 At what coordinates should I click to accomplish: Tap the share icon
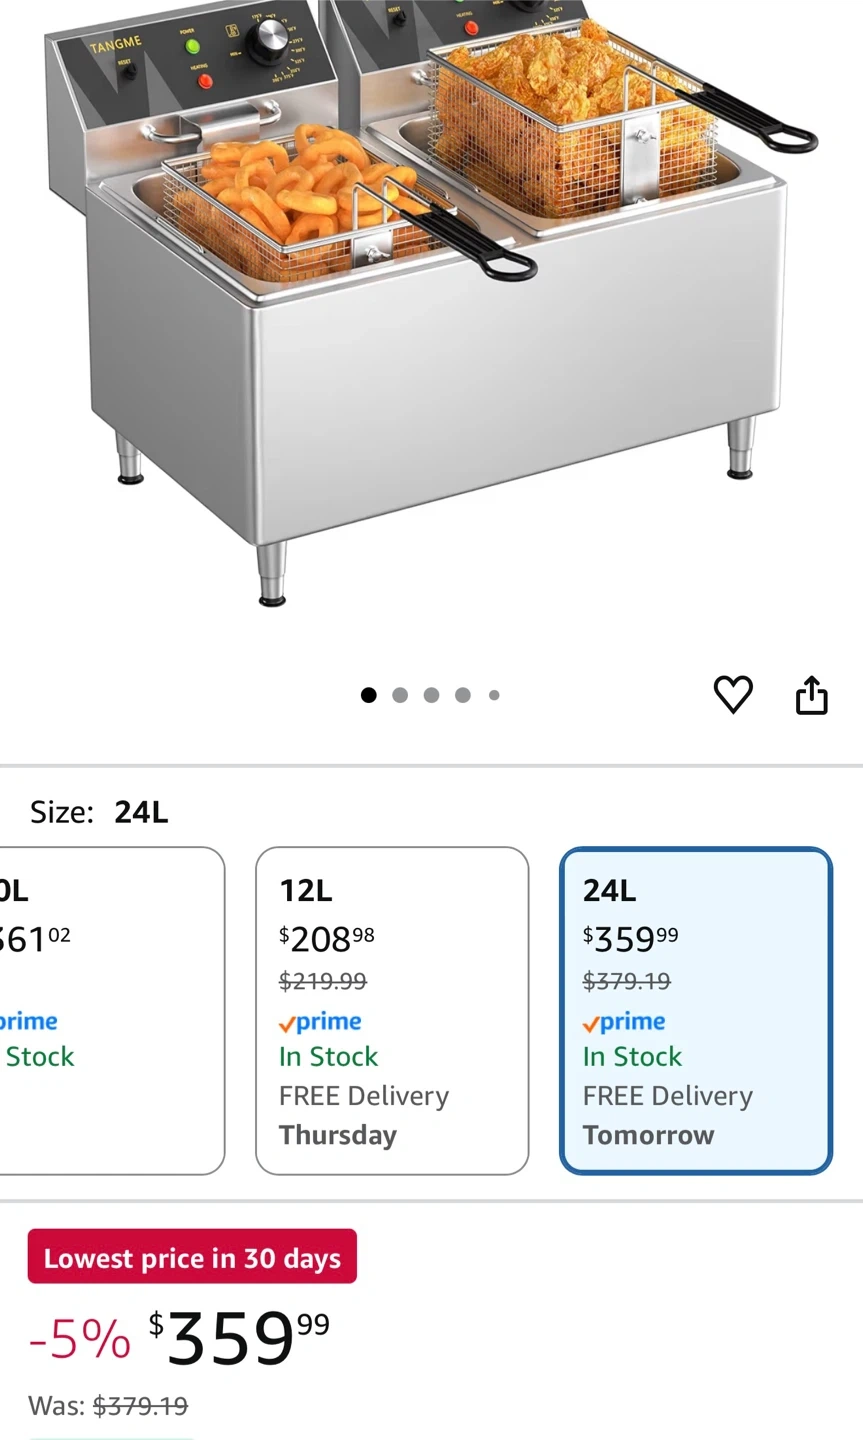(811, 695)
